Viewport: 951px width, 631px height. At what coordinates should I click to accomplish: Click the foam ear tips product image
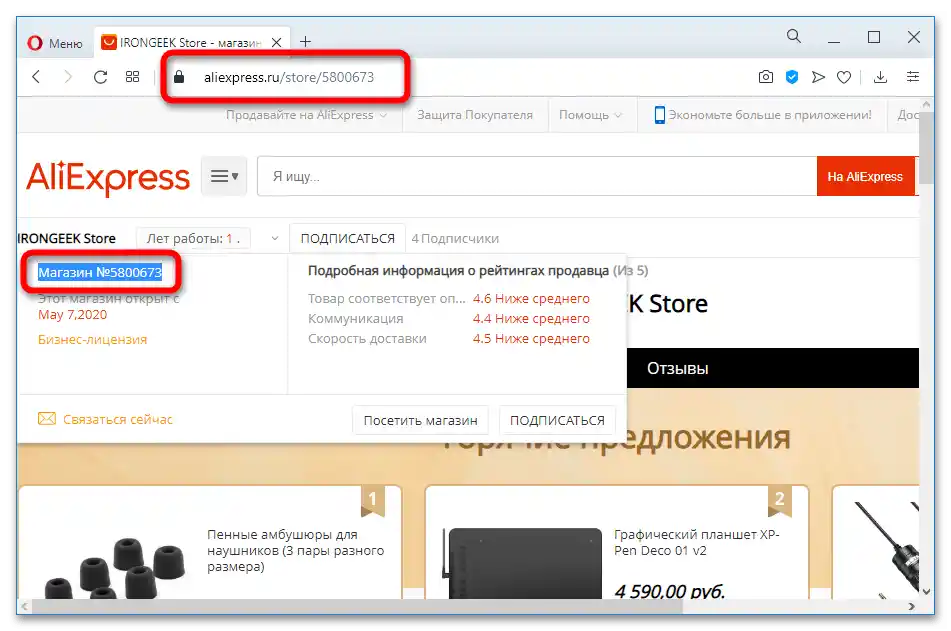[115, 567]
